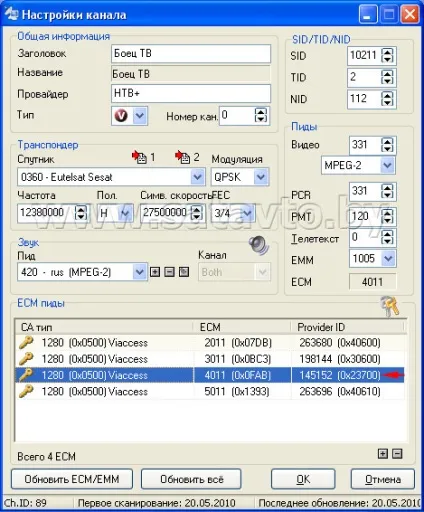Expand the Модуляция QPSK dropdown
Viewport: 424px width, 512px height.
coord(261,177)
